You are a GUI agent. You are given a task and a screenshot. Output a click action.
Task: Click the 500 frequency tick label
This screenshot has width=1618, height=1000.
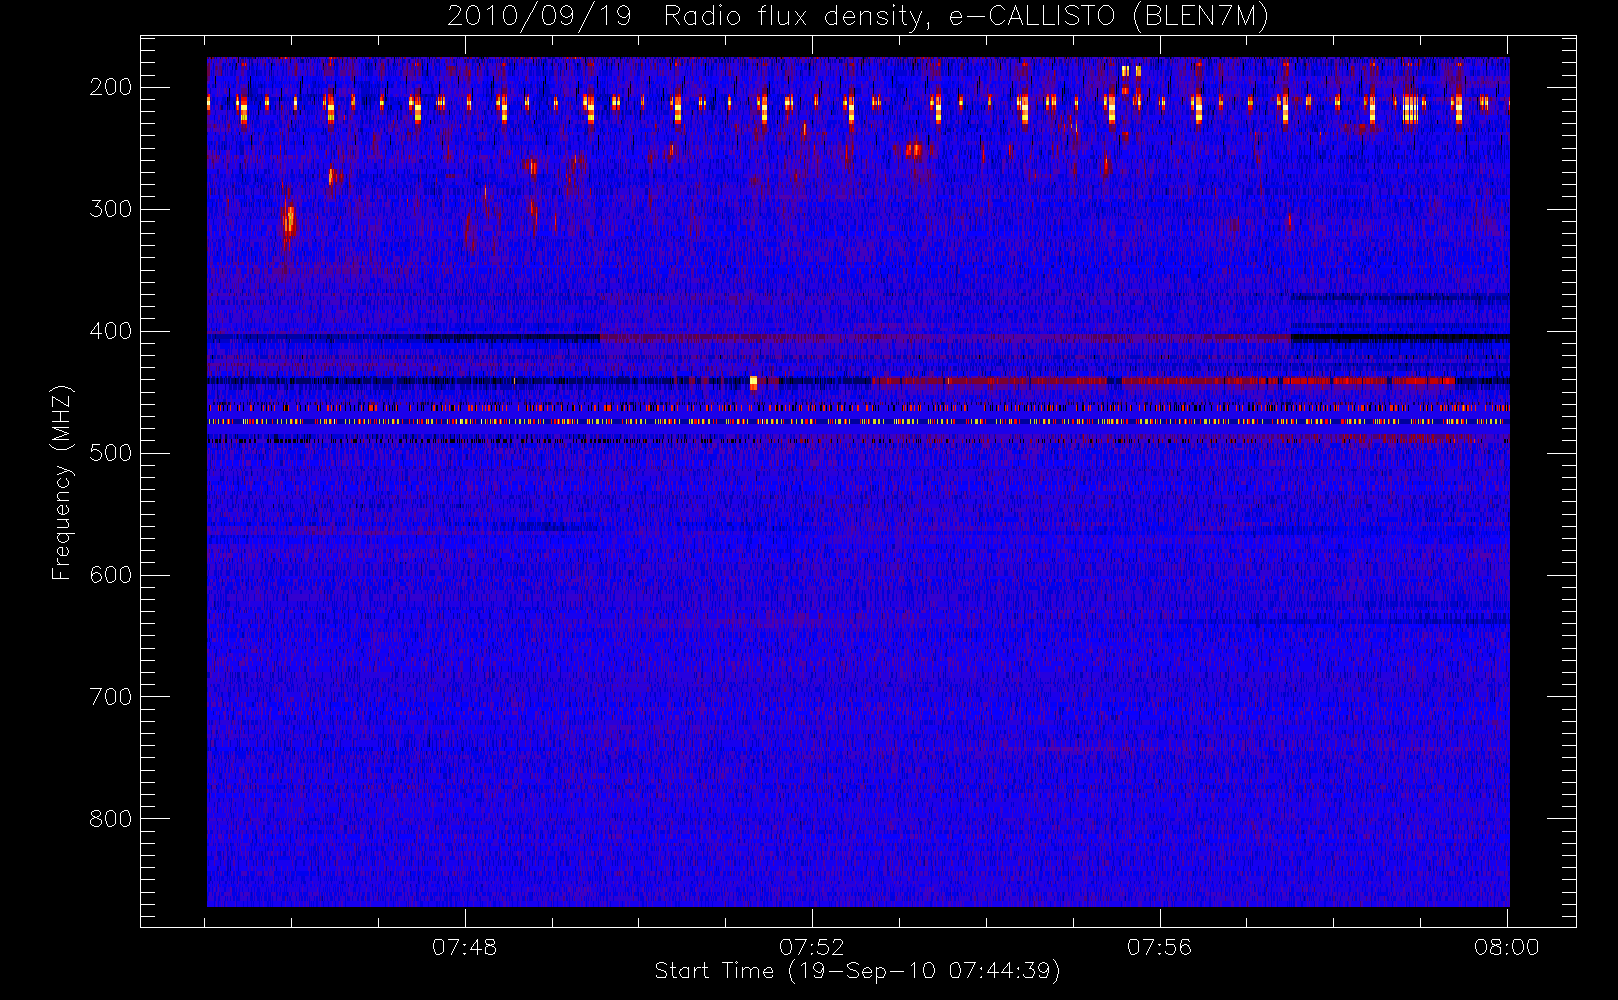click(x=111, y=453)
